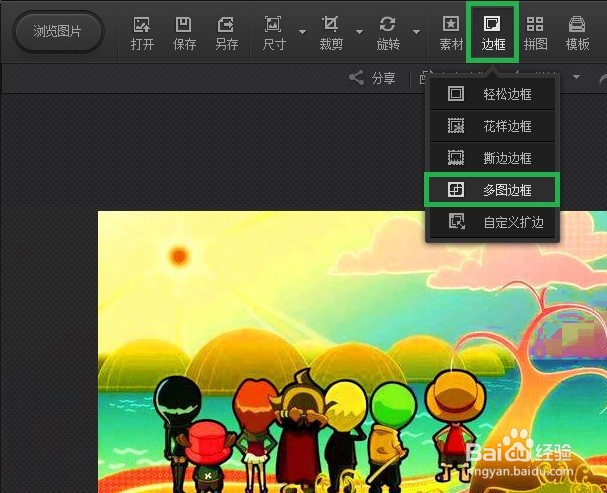
Task: Expand the secondary toolbar dropdown arrow
Action: tap(576, 77)
